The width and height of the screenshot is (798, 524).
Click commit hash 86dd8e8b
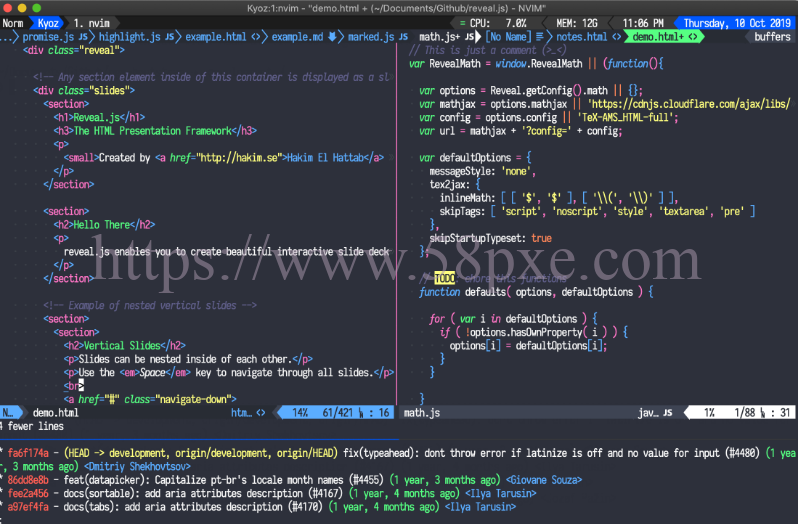28,480
